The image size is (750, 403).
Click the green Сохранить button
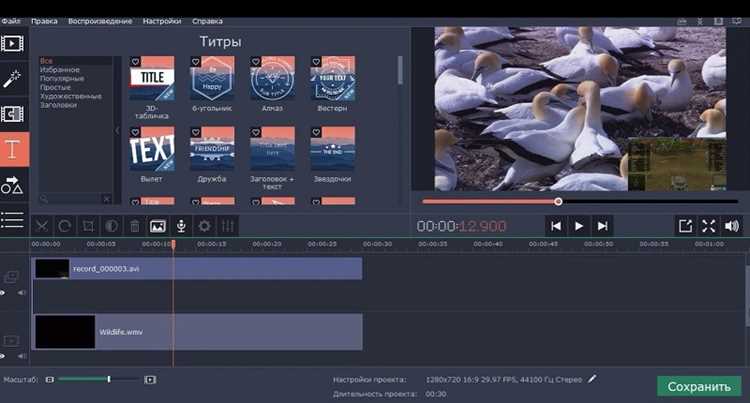click(x=699, y=386)
